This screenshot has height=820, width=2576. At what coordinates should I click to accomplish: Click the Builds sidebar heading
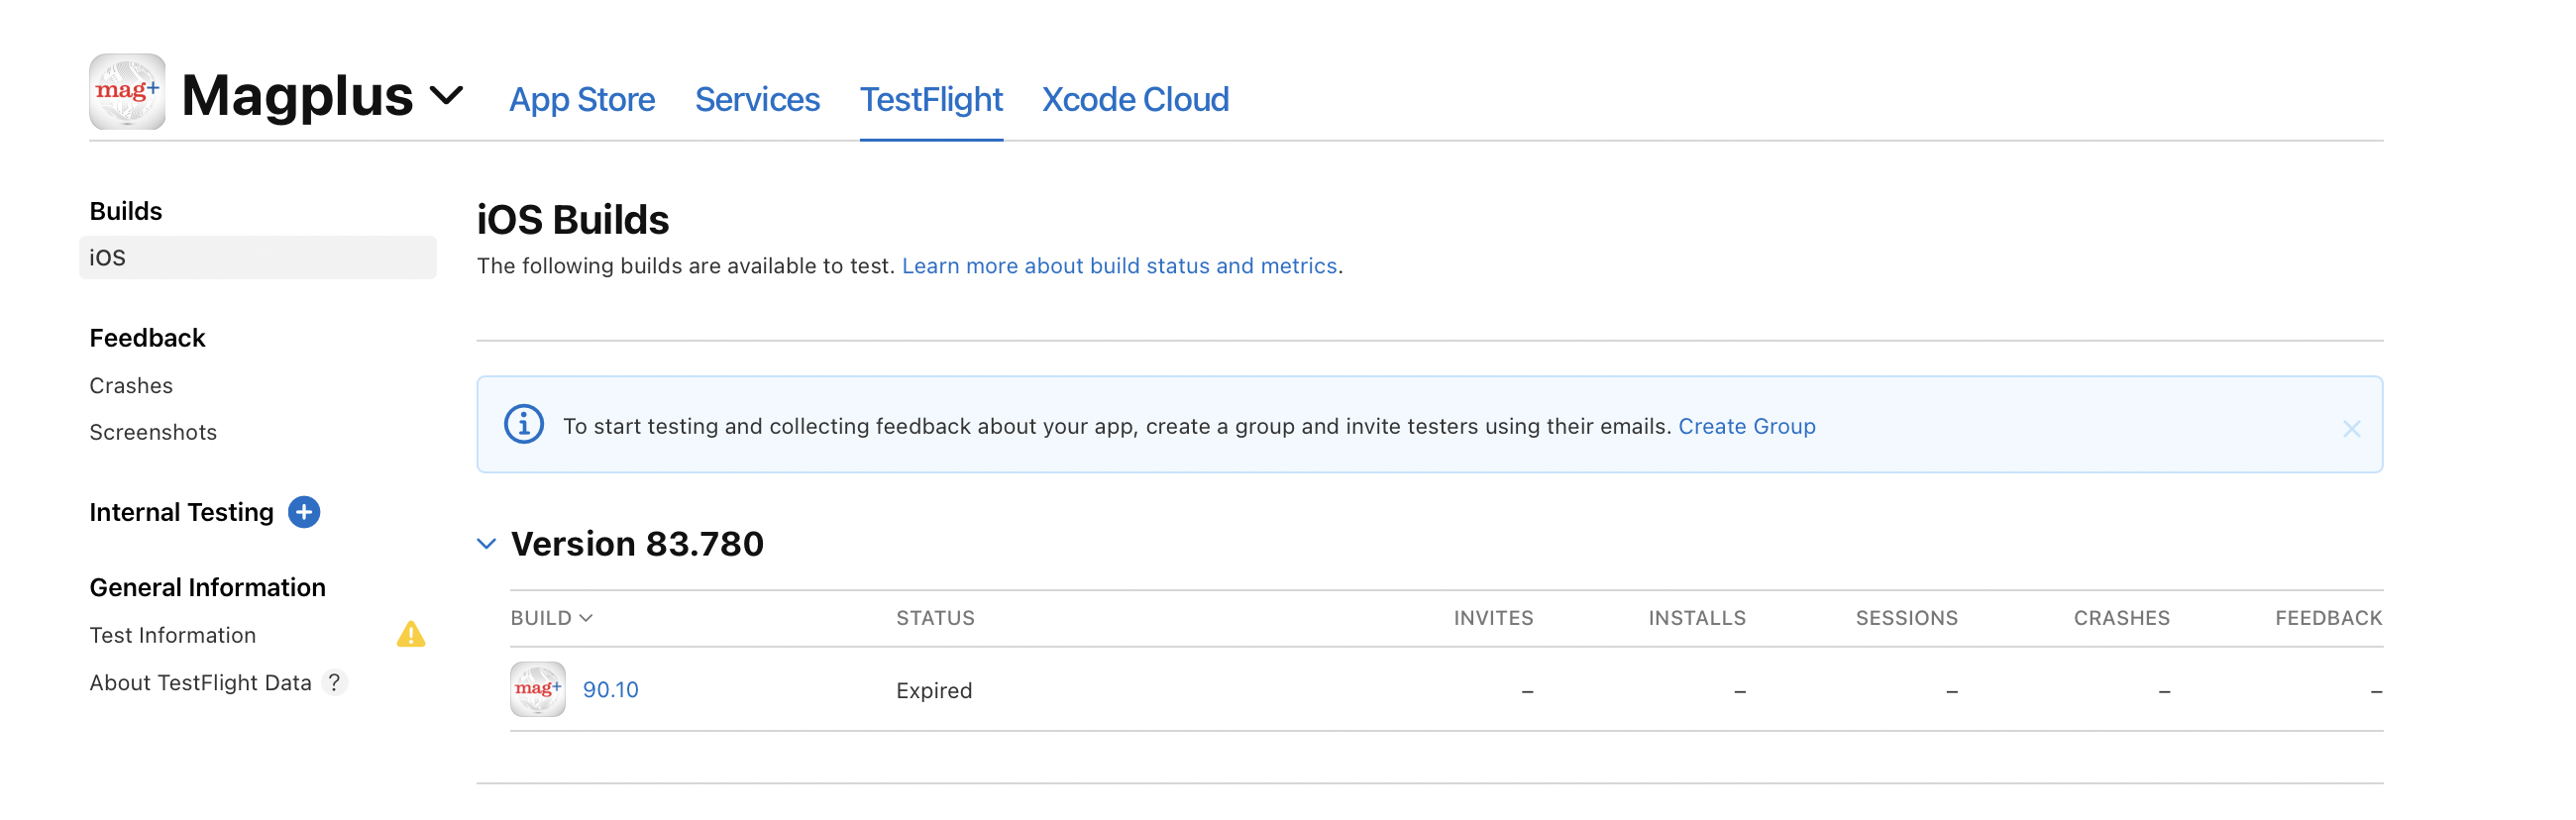[125, 211]
